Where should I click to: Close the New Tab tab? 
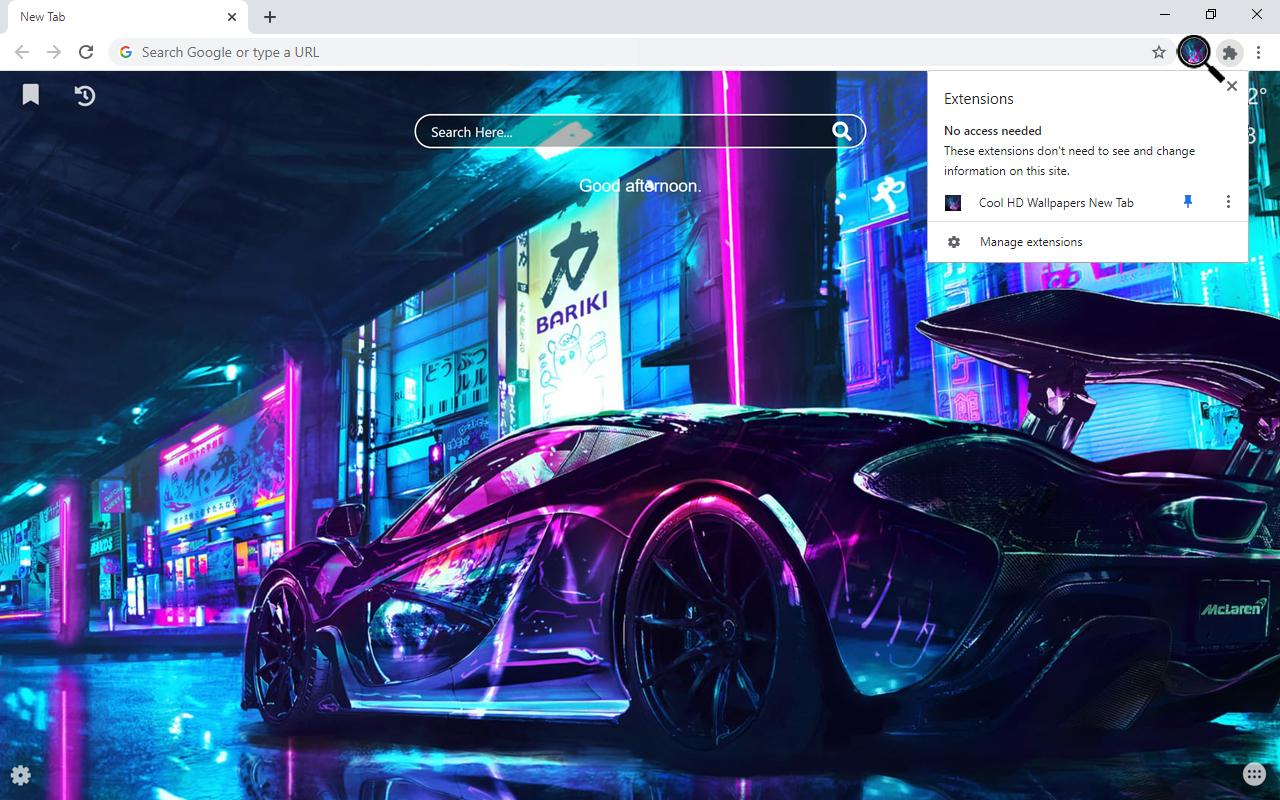click(x=232, y=17)
